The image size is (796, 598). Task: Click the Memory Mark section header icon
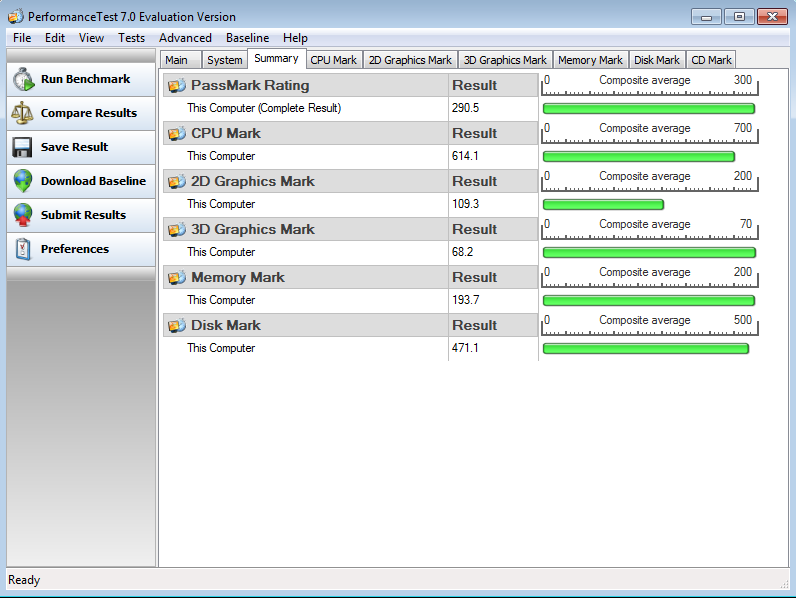tap(177, 277)
